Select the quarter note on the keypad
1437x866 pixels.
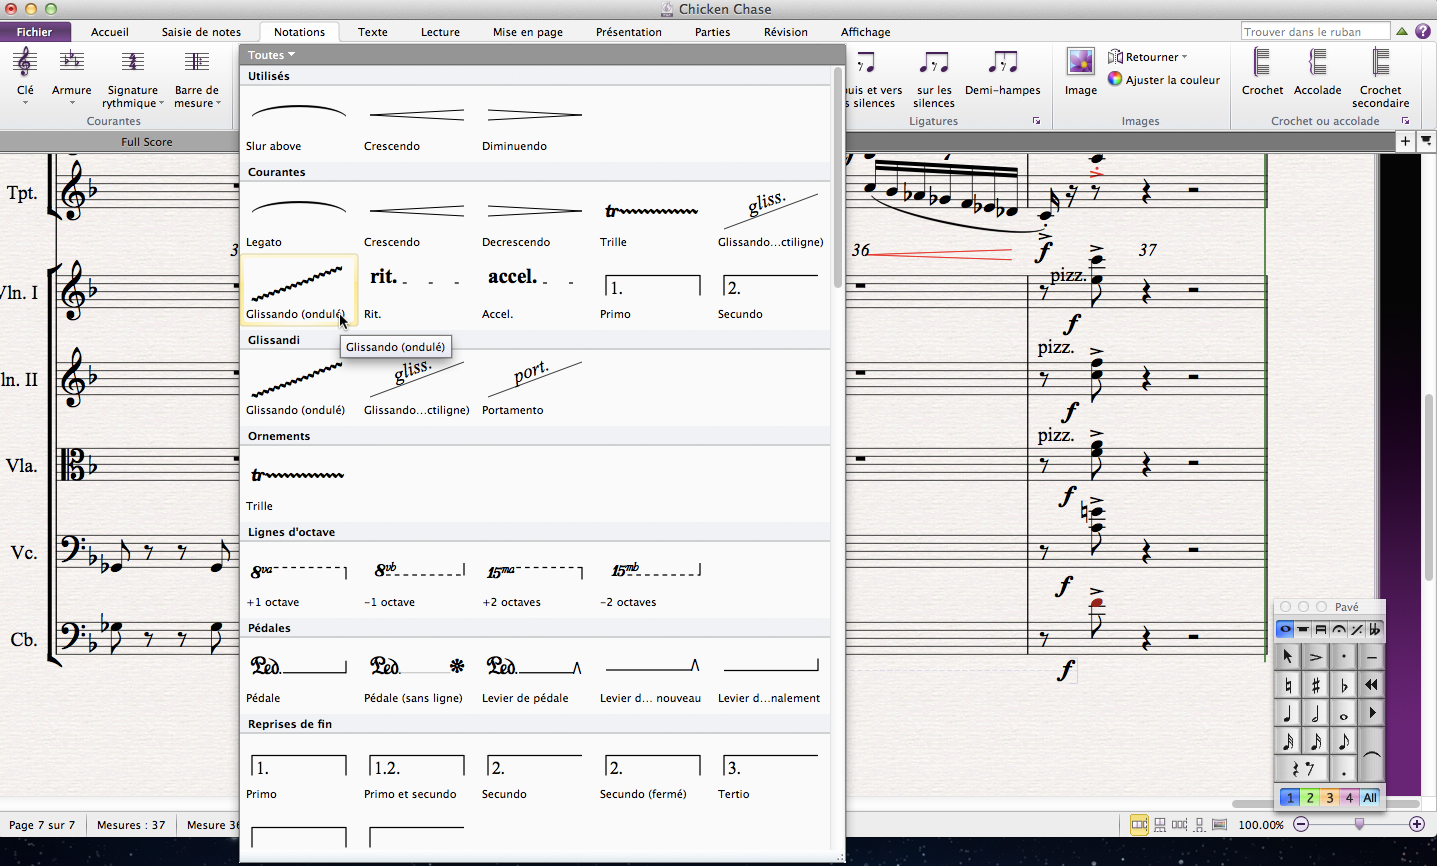[1288, 713]
